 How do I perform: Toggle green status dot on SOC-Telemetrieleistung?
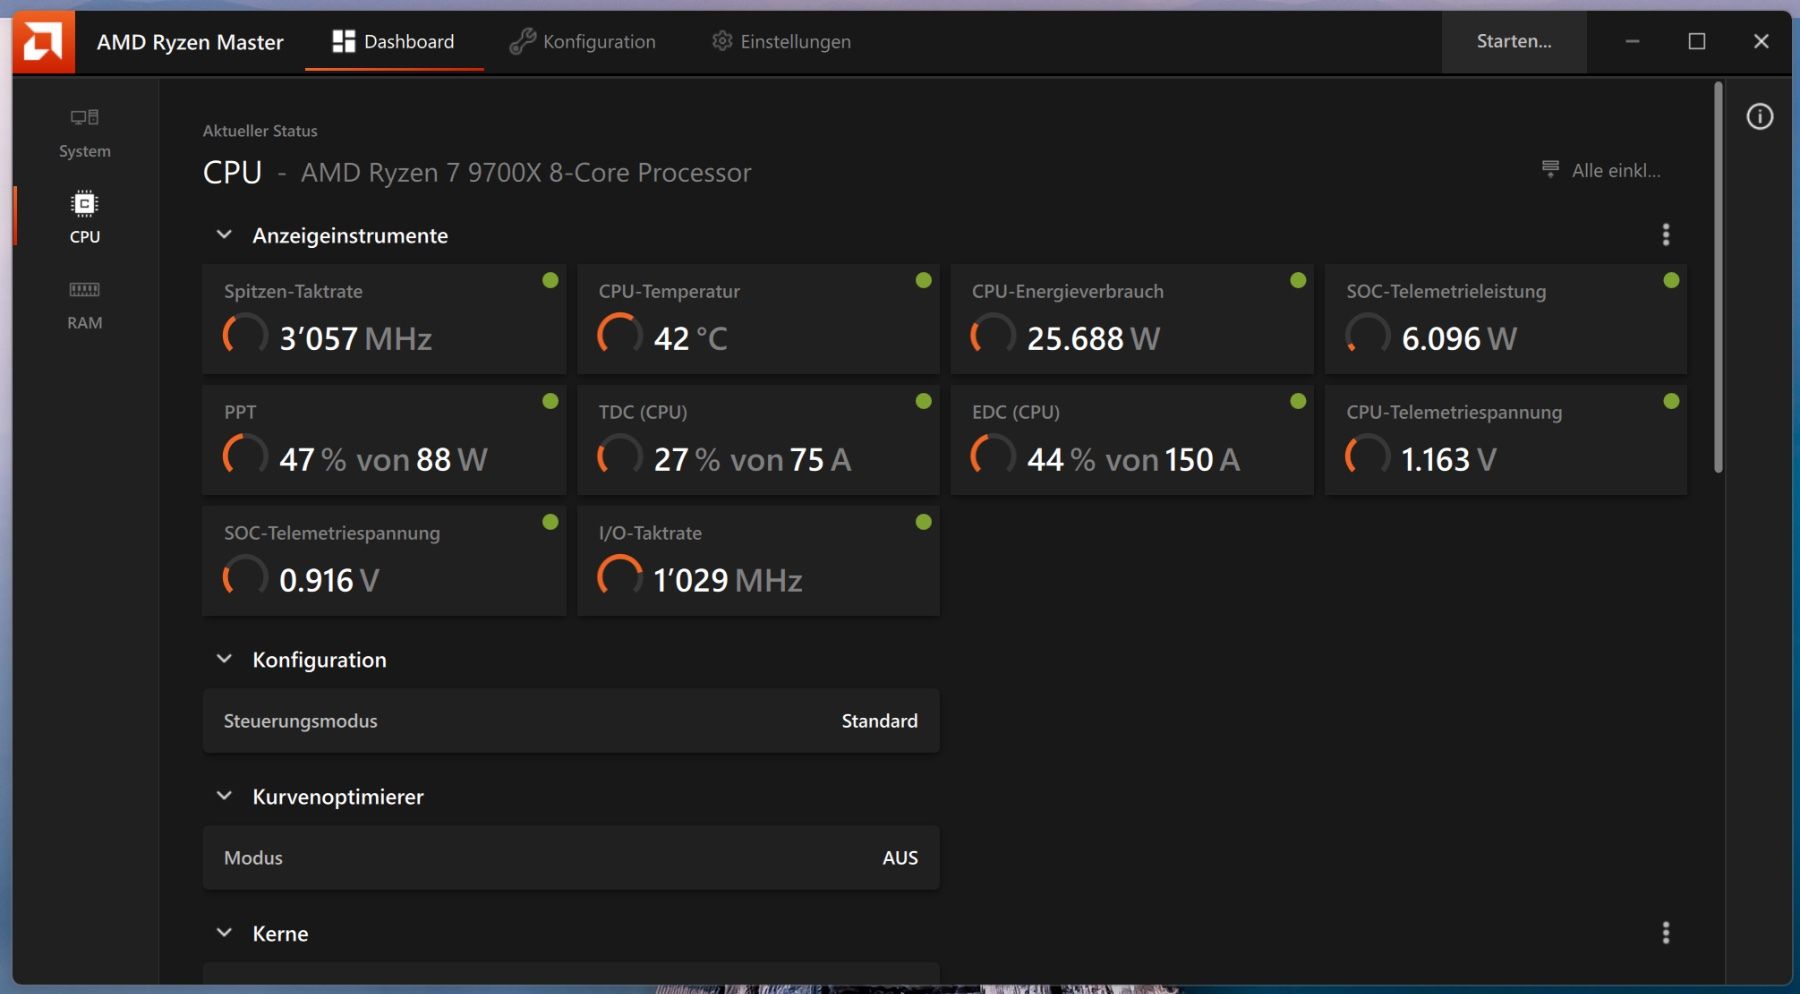click(x=1671, y=280)
